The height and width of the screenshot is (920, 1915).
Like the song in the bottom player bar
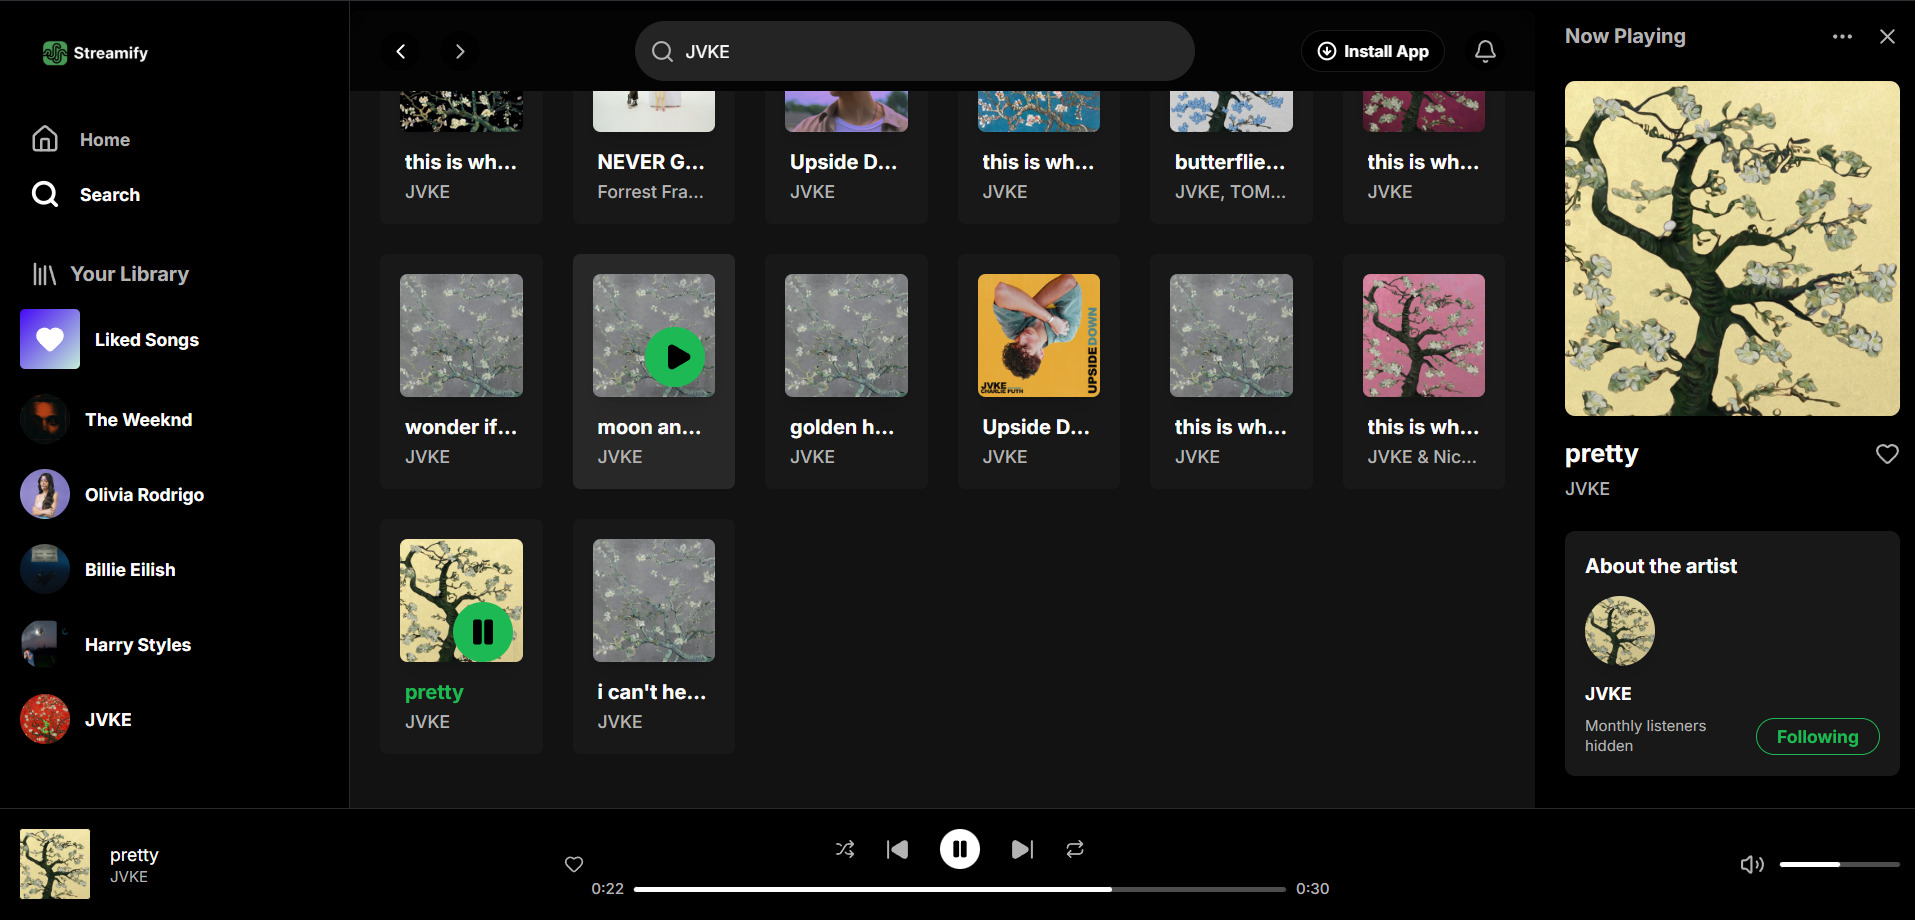pyautogui.click(x=574, y=864)
